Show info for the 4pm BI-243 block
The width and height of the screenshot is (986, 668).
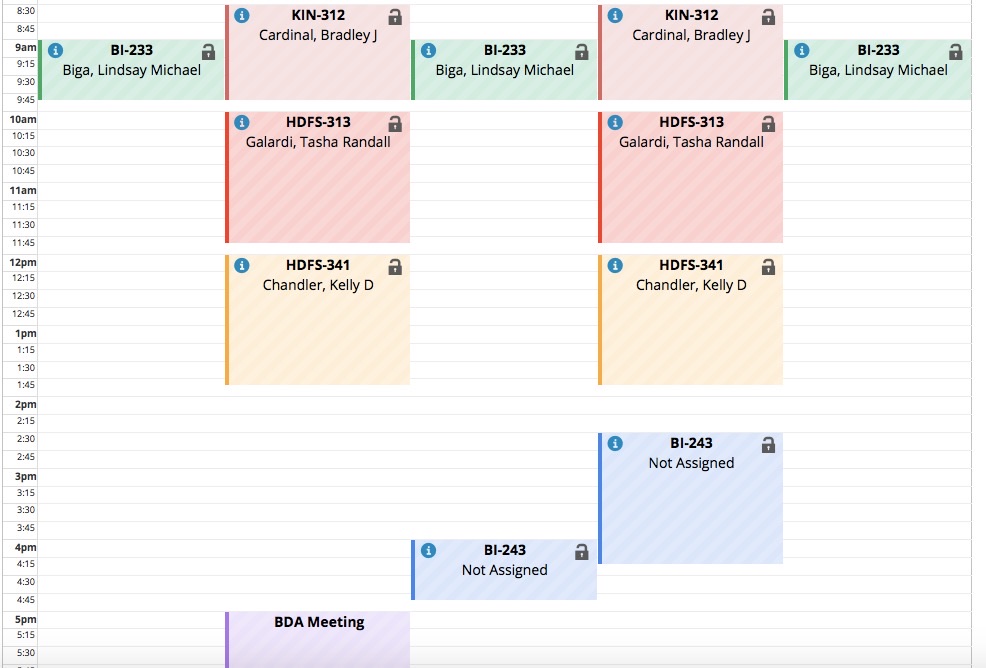point(428,550)
